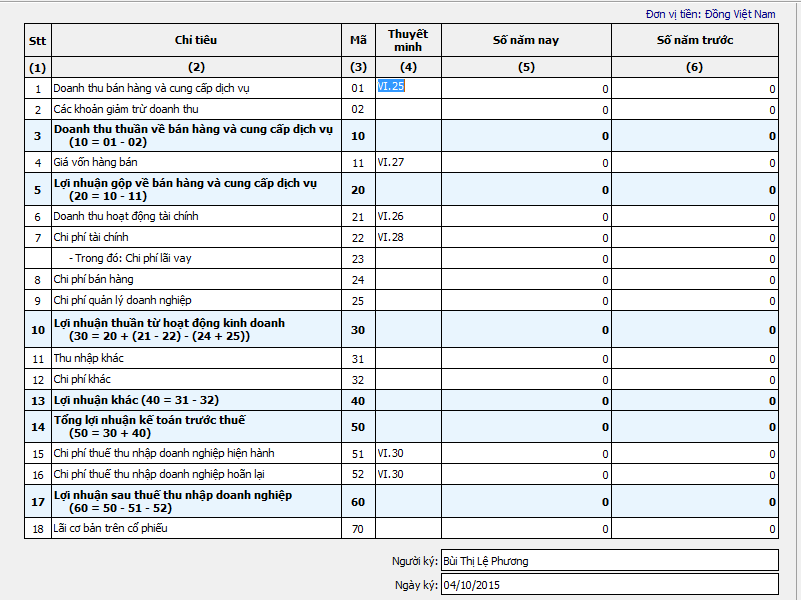Select current-year value for thuế TNDN hoãn lại

(x=527, y=474)
